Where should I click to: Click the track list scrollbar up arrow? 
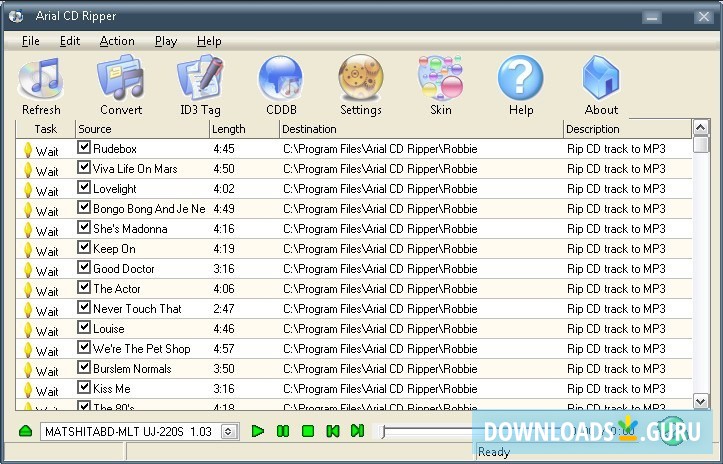[x=701, y=127]
